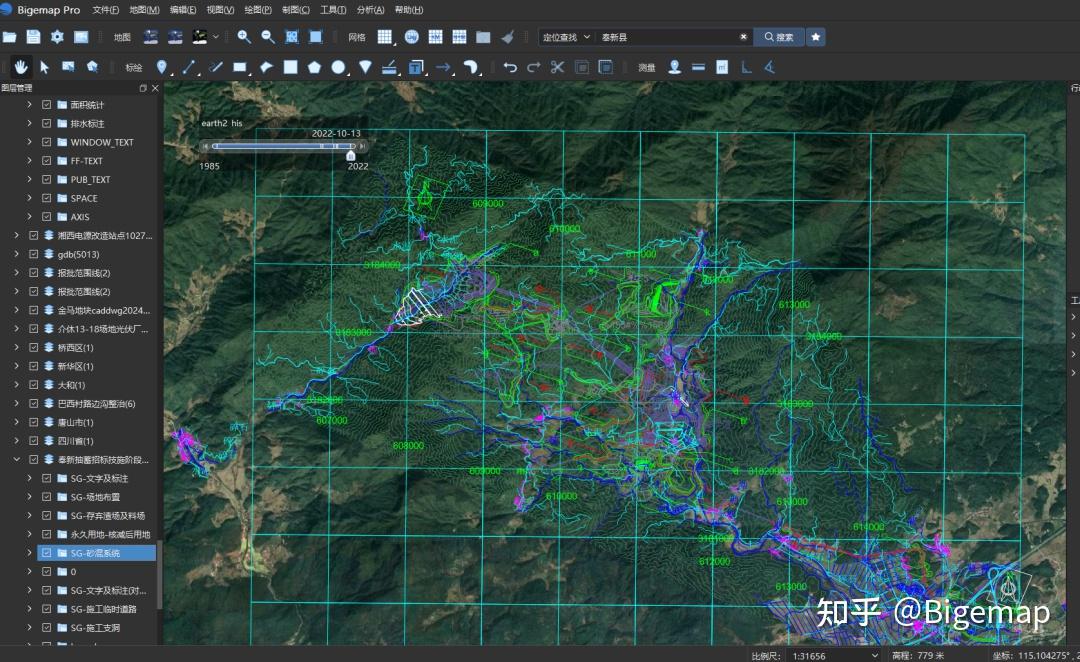Select the angle measure tool

tap(769, 67)
